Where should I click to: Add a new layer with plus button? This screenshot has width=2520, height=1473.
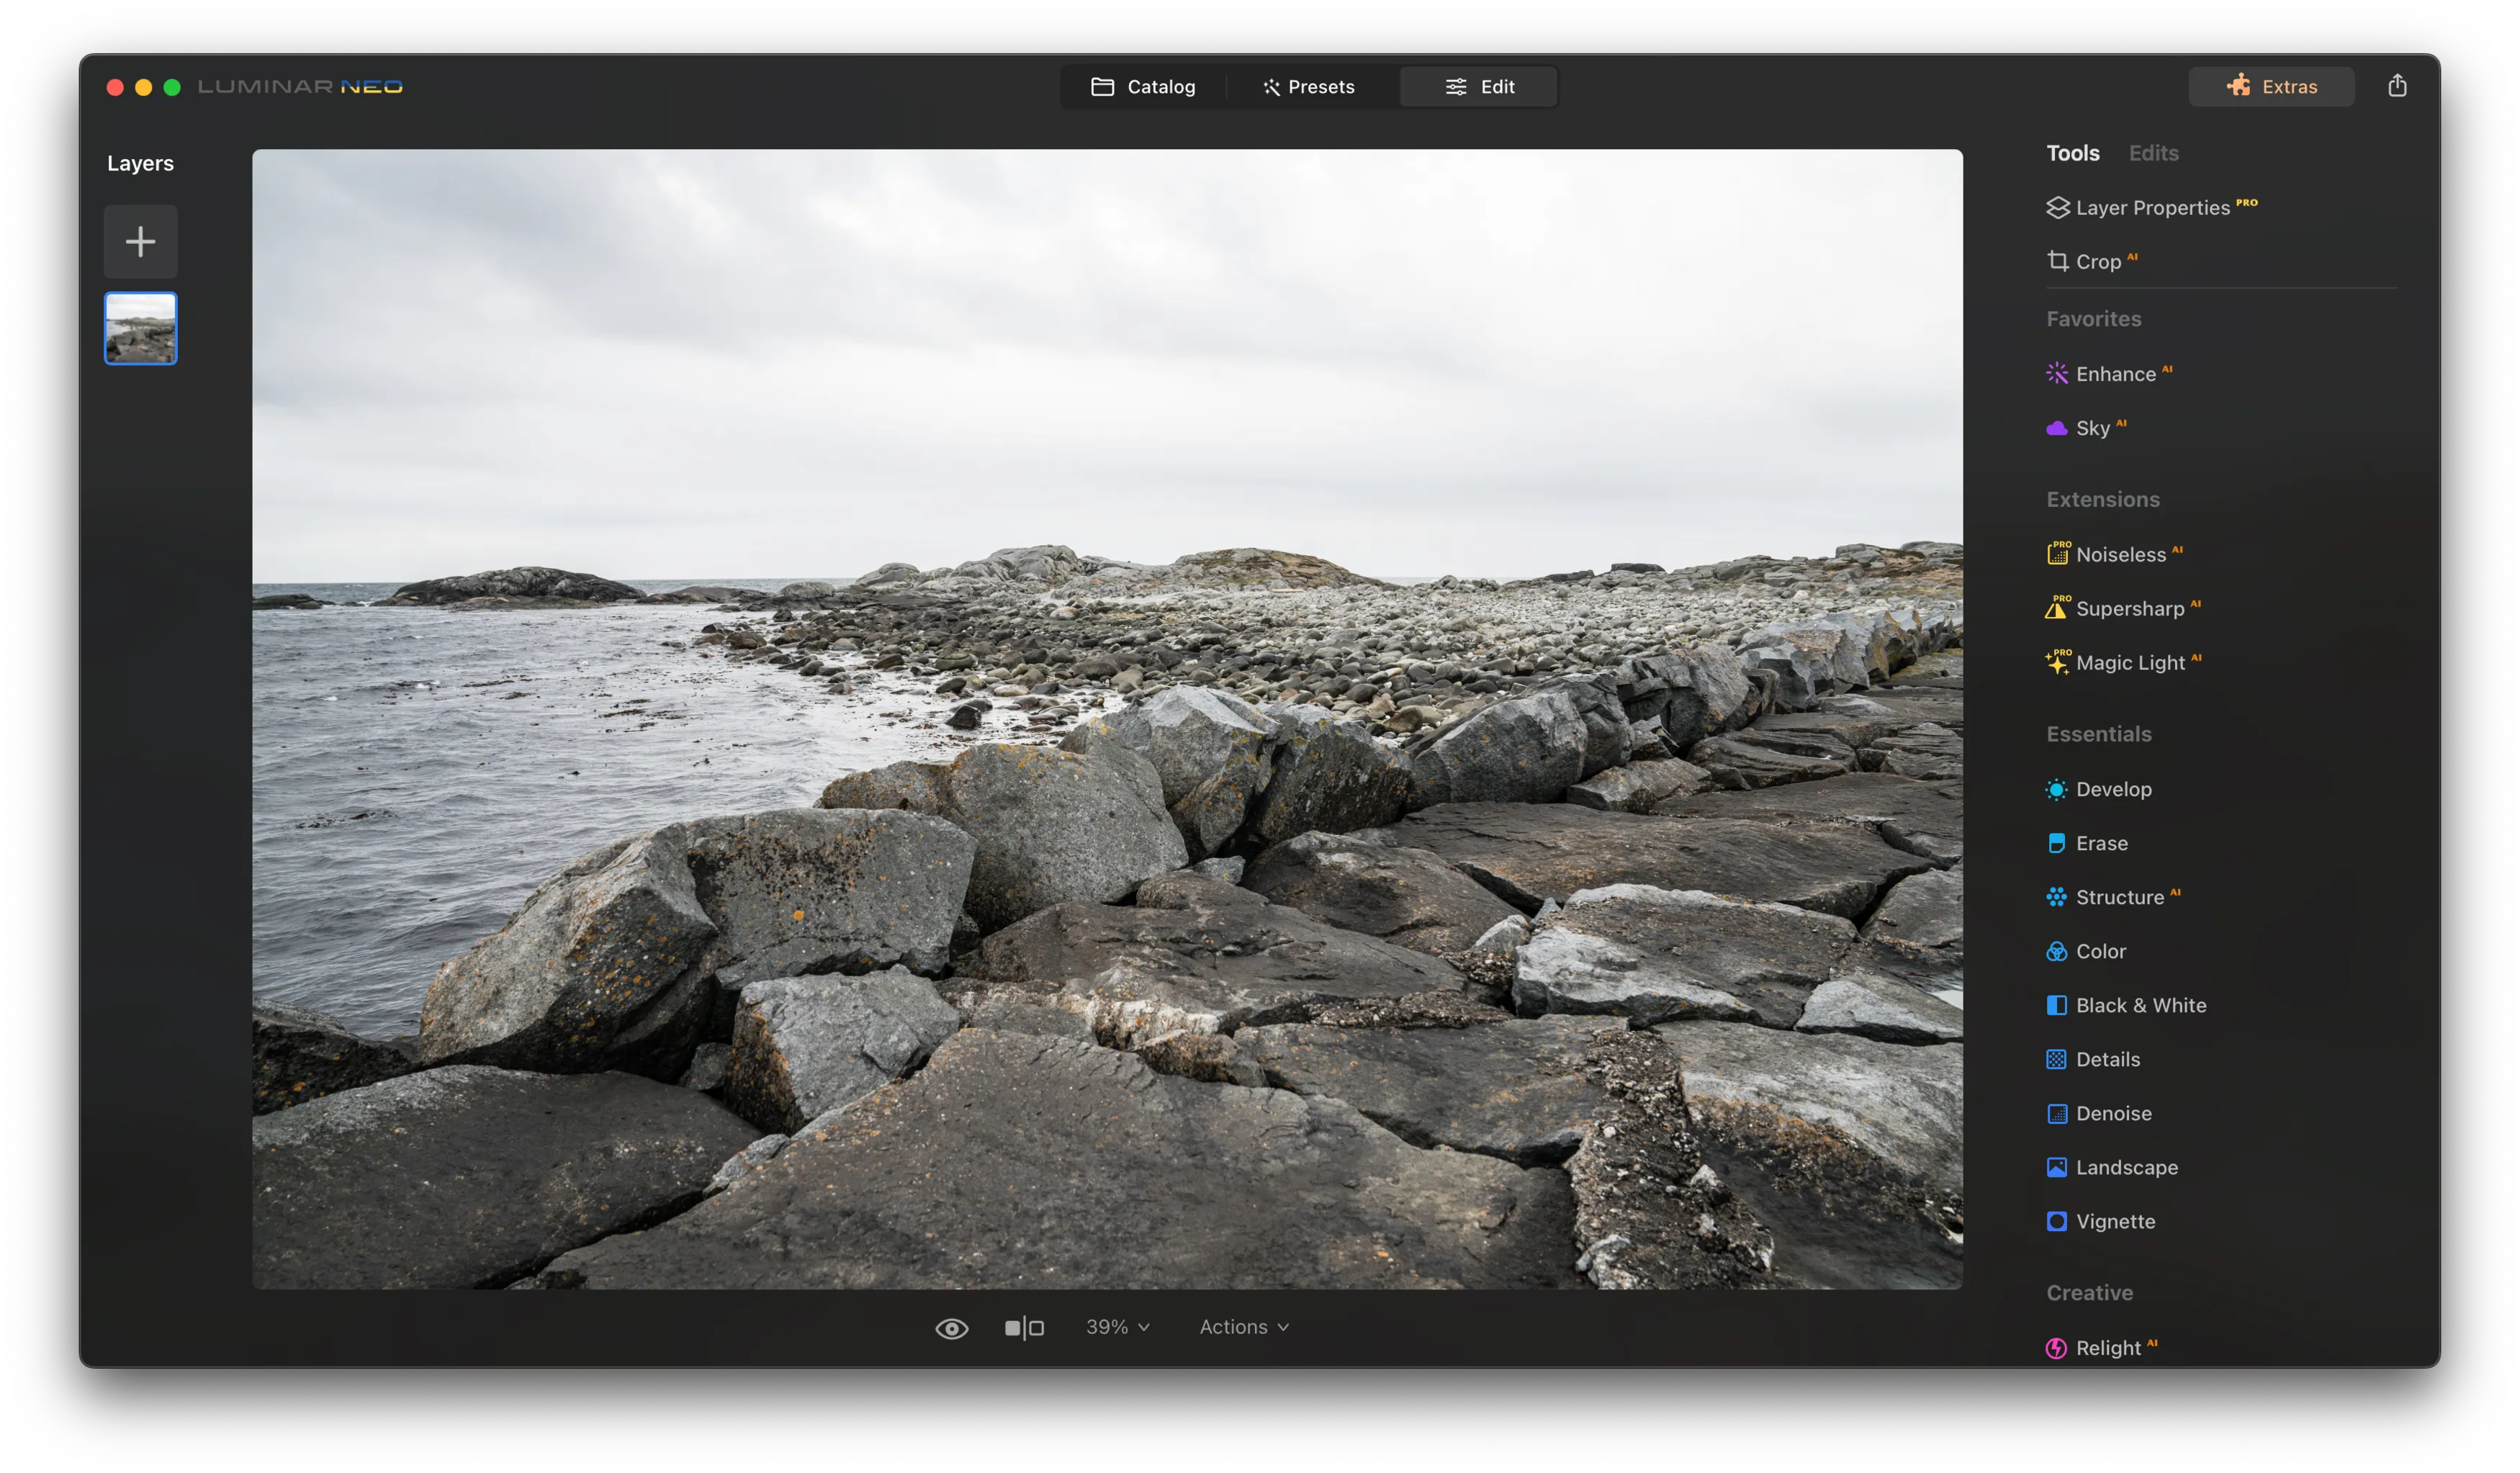tap(140, 241)
